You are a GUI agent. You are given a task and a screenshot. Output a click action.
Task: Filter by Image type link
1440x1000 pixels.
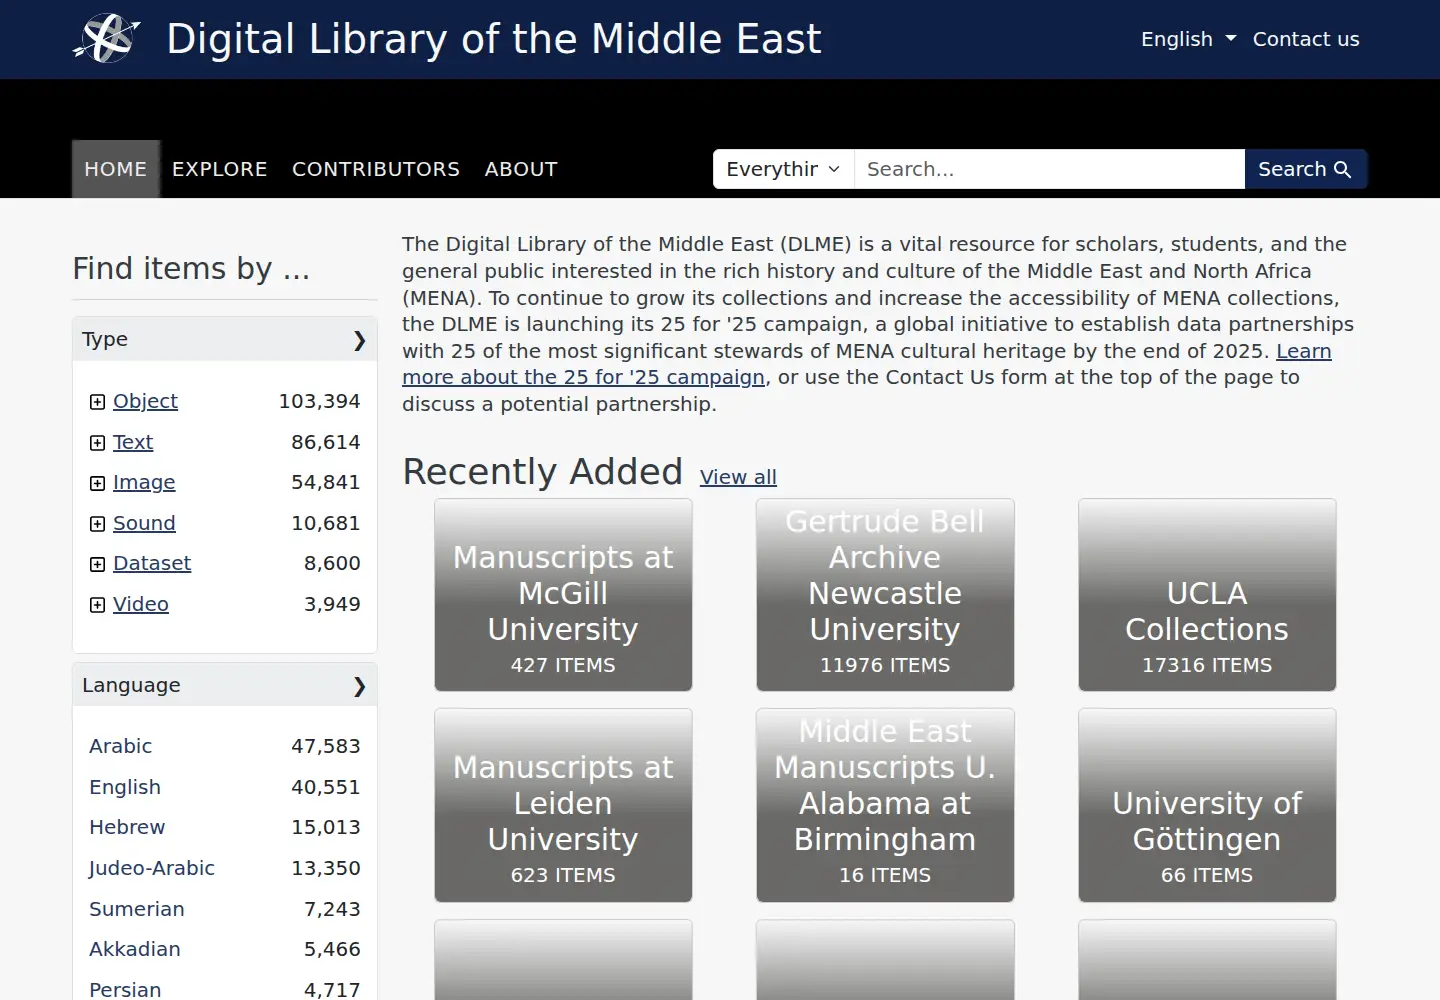[144, 482]
